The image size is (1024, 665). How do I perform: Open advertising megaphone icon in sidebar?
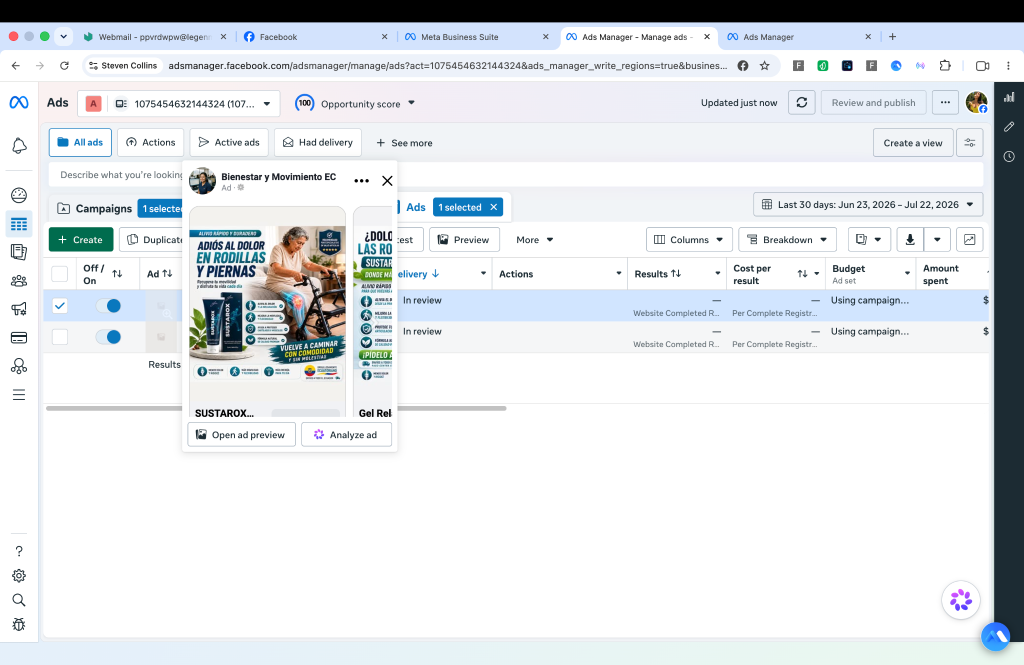click(x=19, y=309)
